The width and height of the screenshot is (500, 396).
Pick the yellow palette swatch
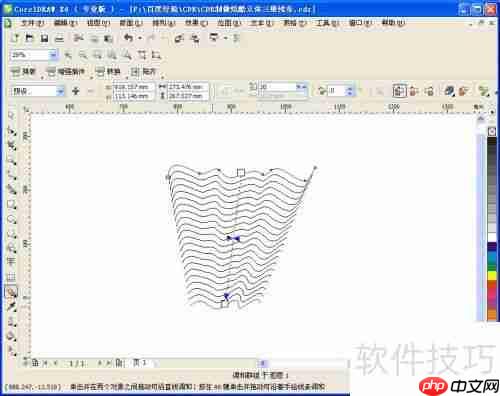[x=492, y=275]
